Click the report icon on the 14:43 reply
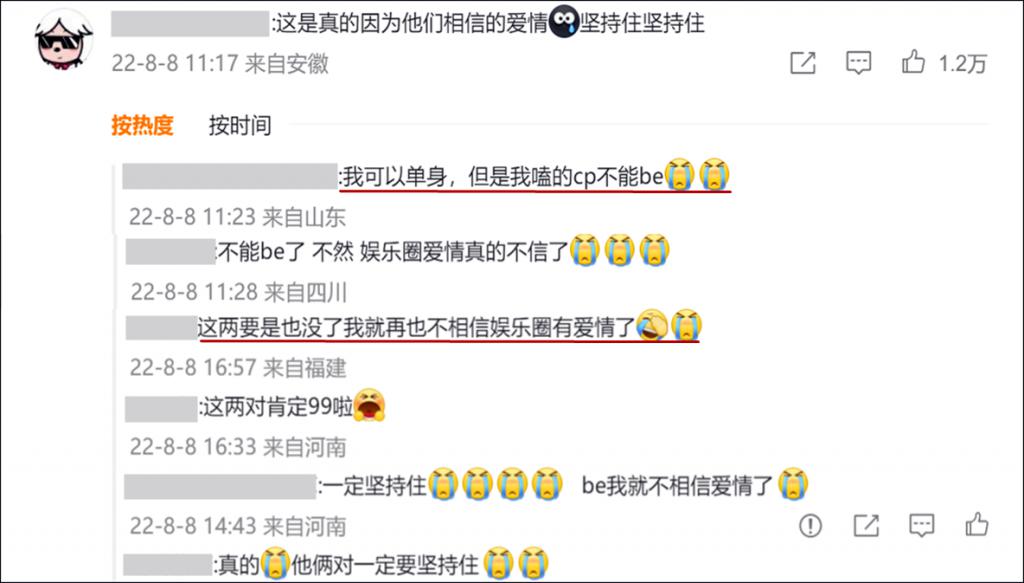 click(x=810, y=525)
